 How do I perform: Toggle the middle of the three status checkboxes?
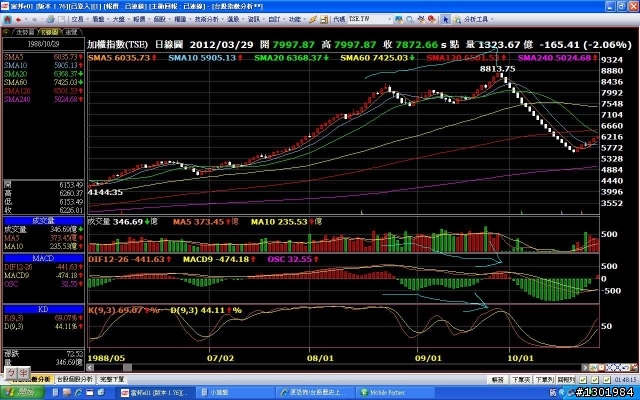tap(595, 380)
